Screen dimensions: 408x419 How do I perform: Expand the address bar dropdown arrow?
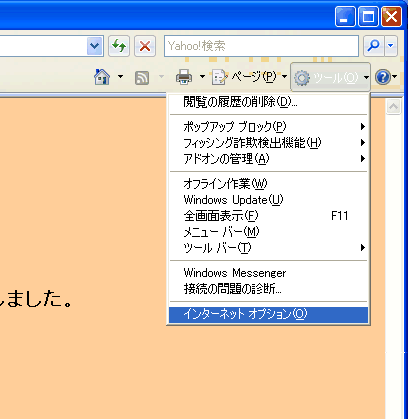95,46
